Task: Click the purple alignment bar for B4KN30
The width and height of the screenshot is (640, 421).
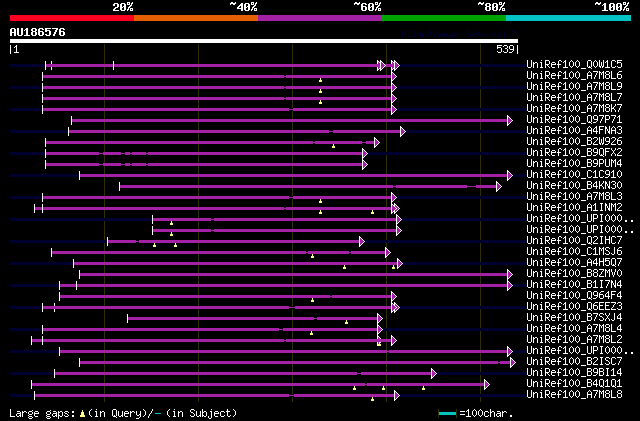Action: [x=308, y=186]
